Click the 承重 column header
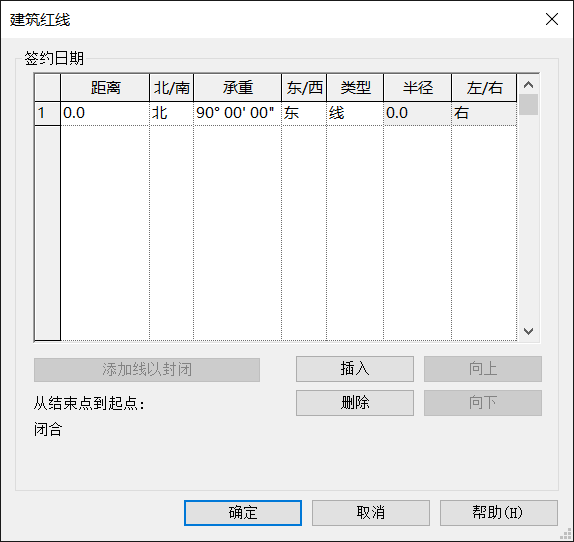Image resolution: width=574 pixels, height=542 pixels. coord(237,87)
